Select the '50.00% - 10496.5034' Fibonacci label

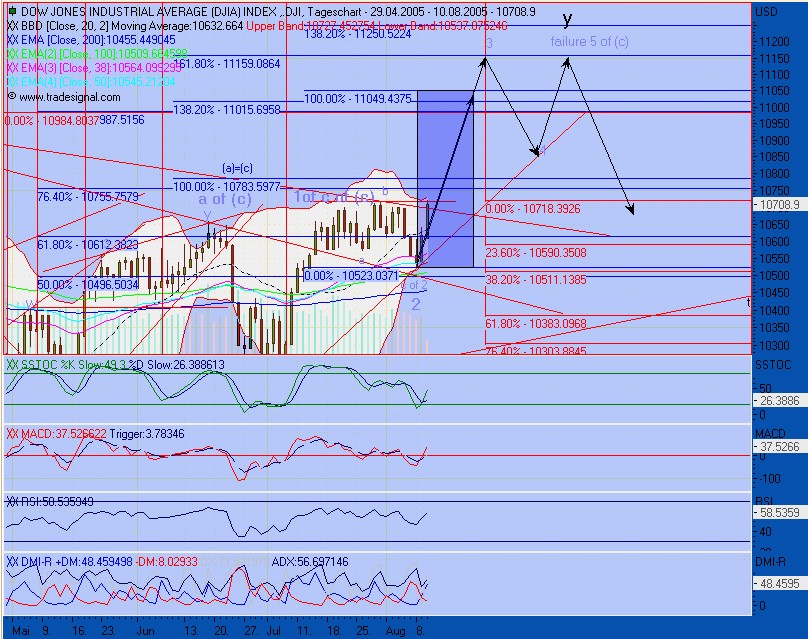pos(88,284)
